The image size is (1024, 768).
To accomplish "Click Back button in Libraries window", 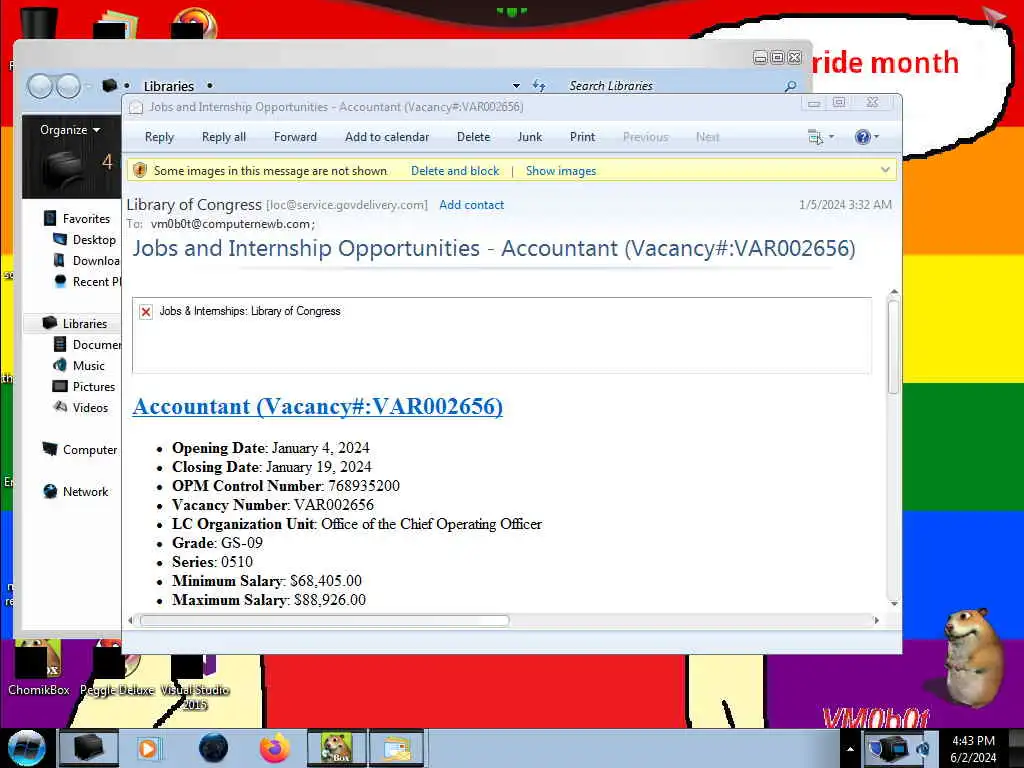I will coord(39,86).
